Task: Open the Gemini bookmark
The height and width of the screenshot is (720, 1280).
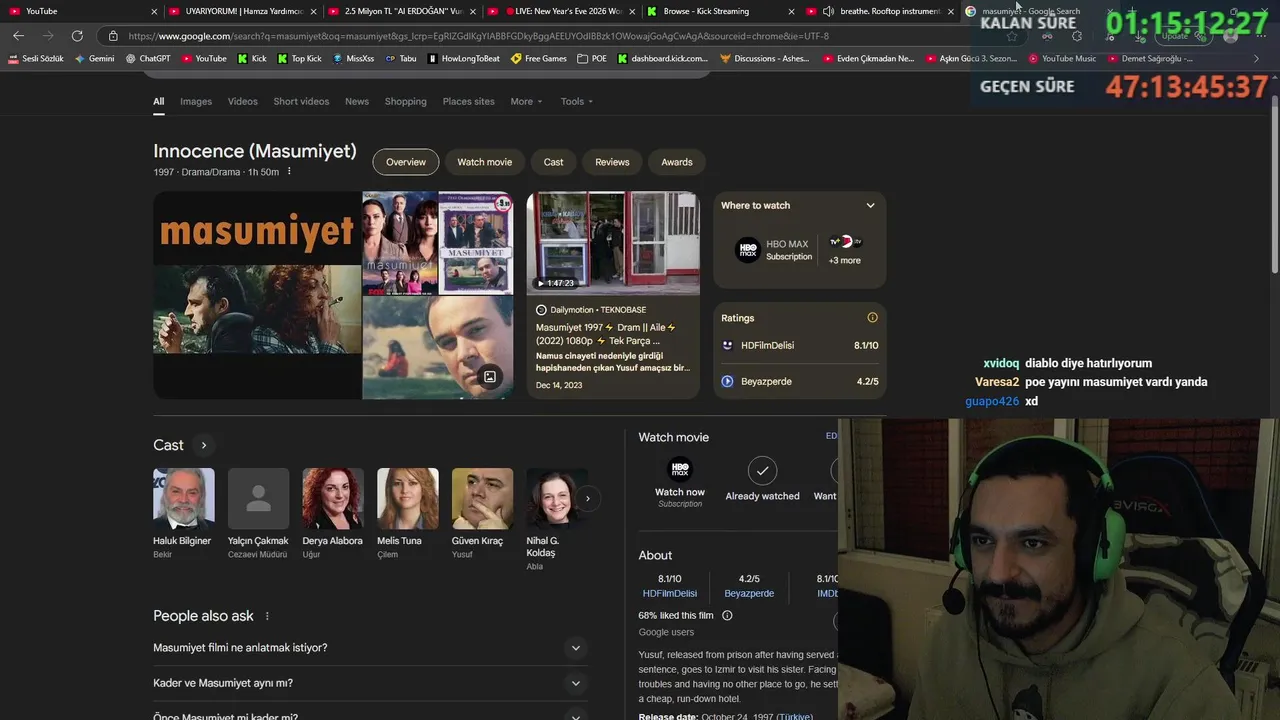Action: point(95,59)
